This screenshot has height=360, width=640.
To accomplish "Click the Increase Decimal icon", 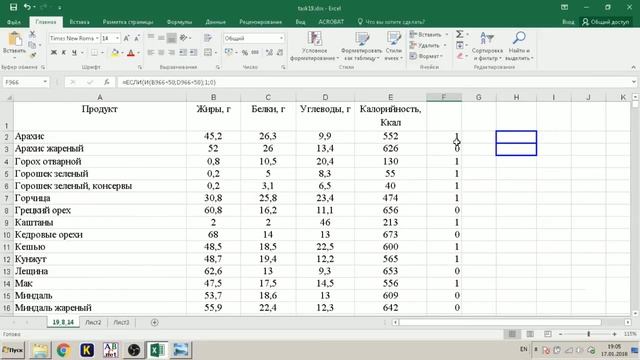I will pyautogui.click(x=269, y=52).
